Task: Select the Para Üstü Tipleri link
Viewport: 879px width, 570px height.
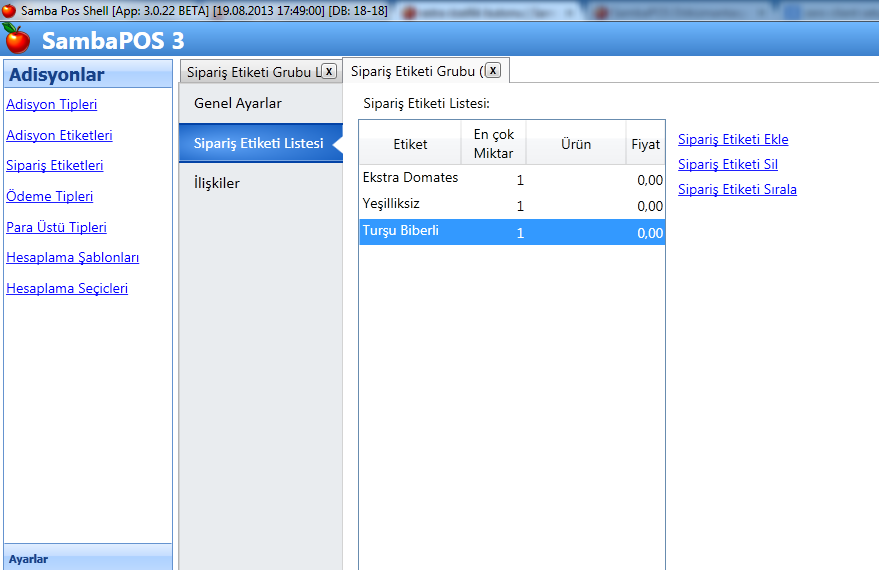Action: click(56, 228)
